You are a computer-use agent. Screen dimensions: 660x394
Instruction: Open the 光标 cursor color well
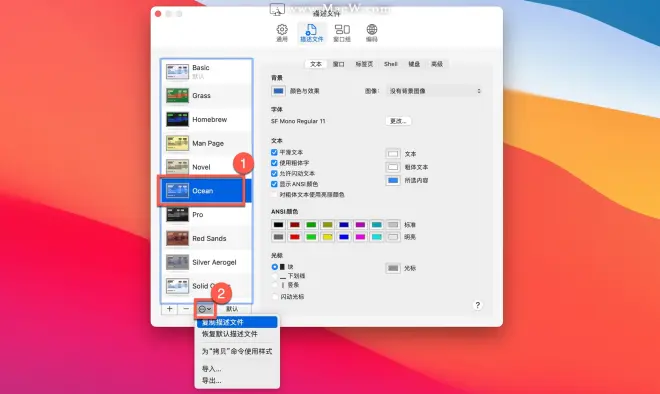point(393,268)
